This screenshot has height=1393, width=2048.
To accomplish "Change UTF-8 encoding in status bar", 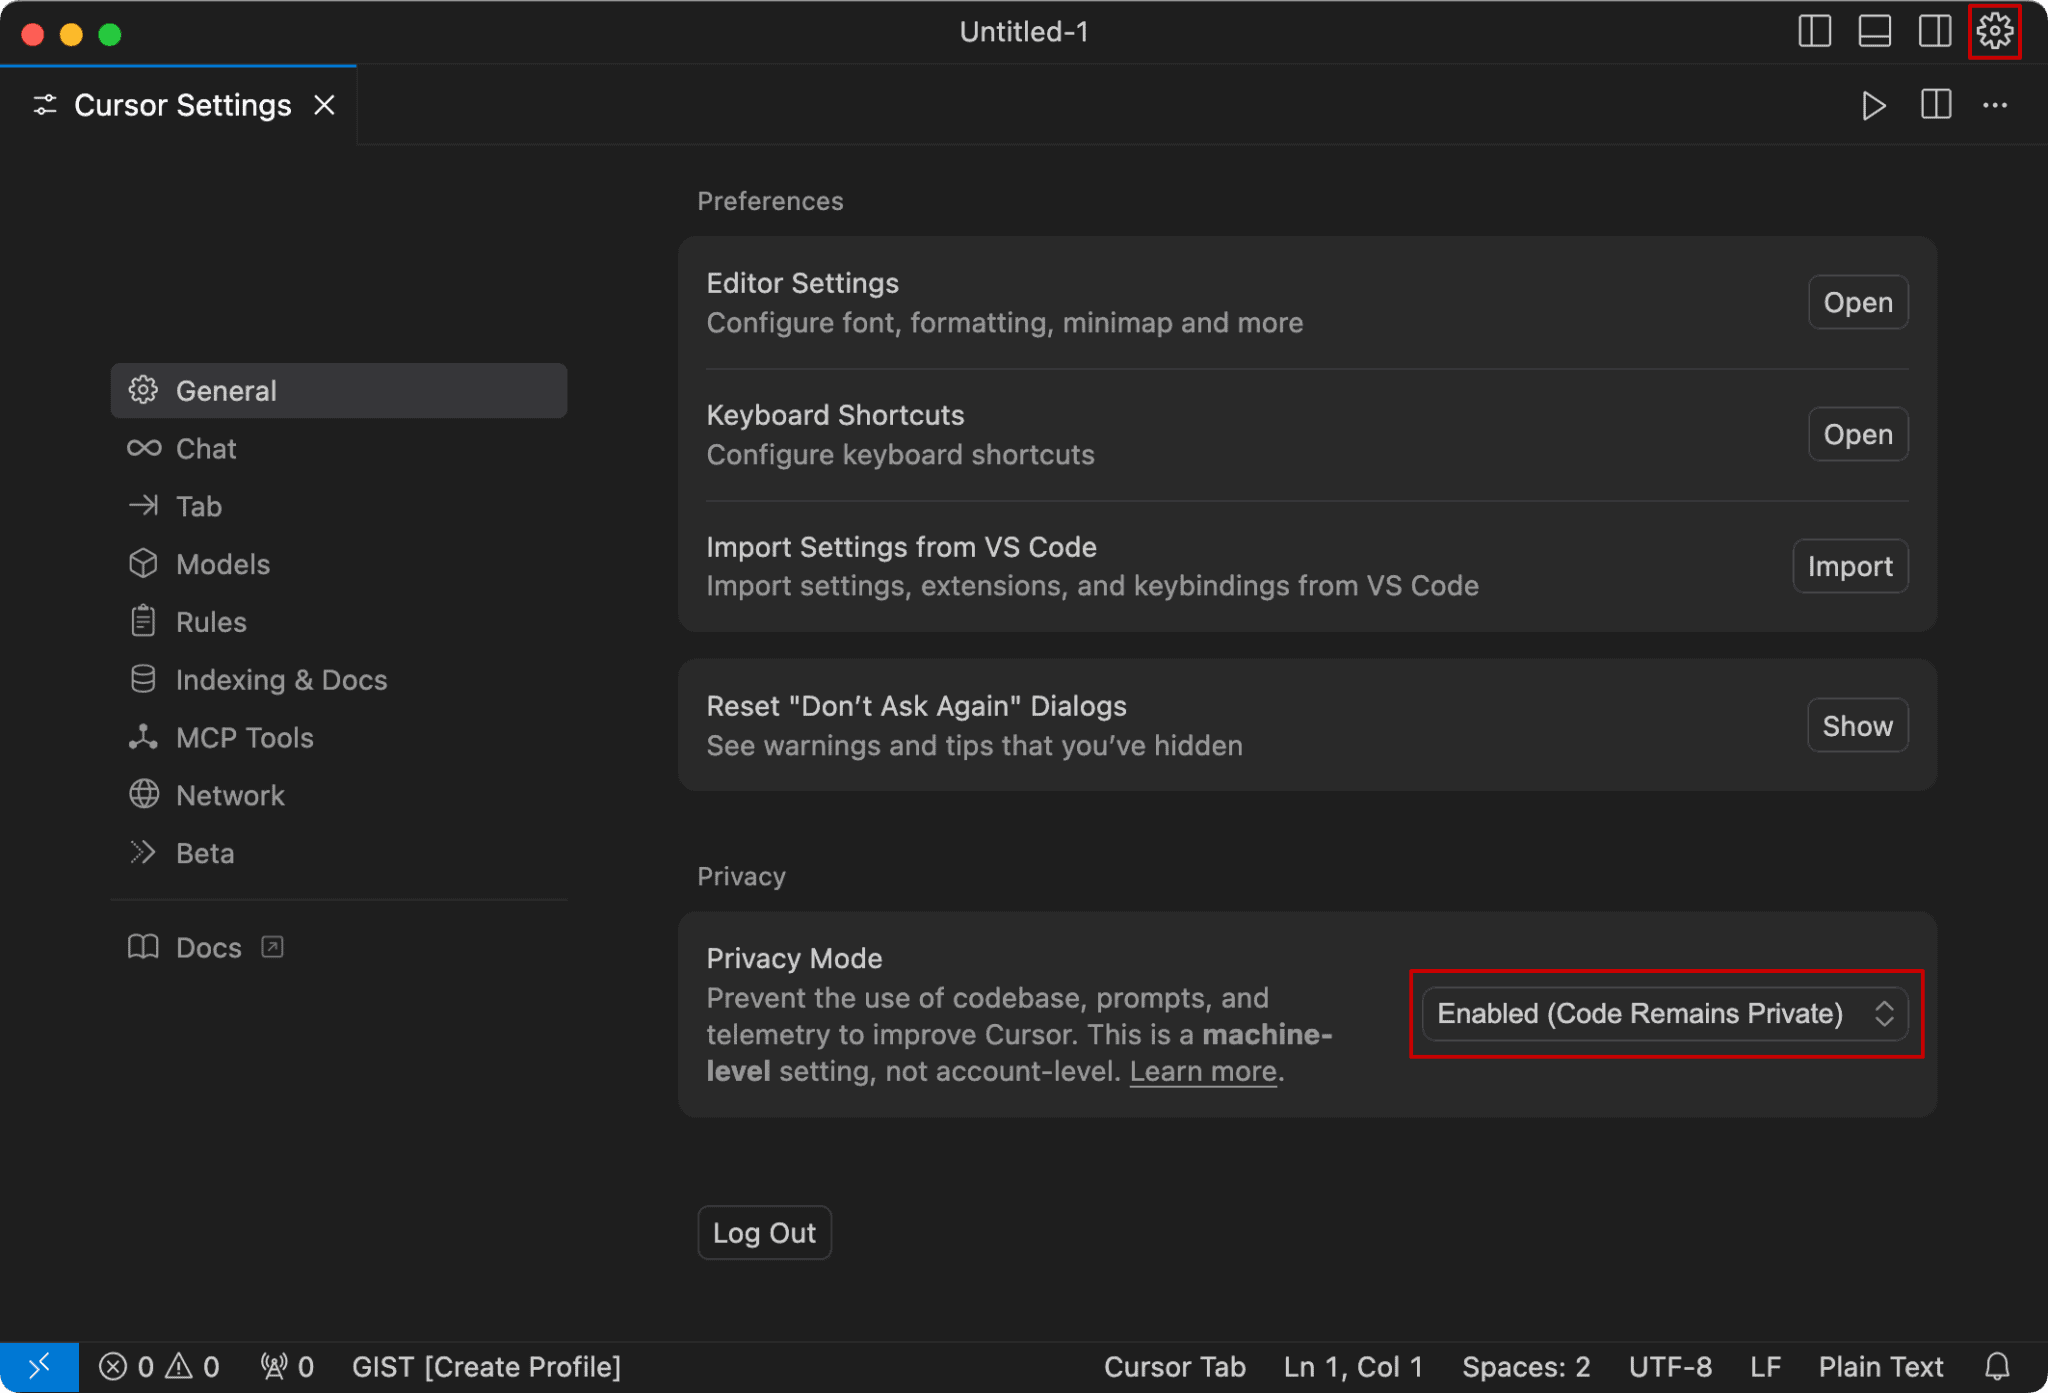I will point(1669,1366).
